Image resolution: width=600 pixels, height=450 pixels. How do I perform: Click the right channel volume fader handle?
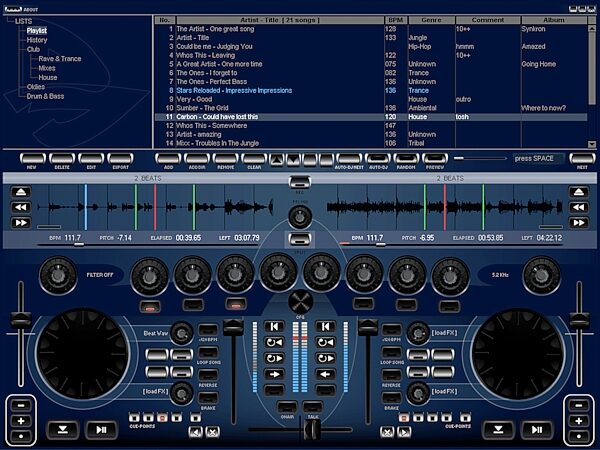[368, 328]
